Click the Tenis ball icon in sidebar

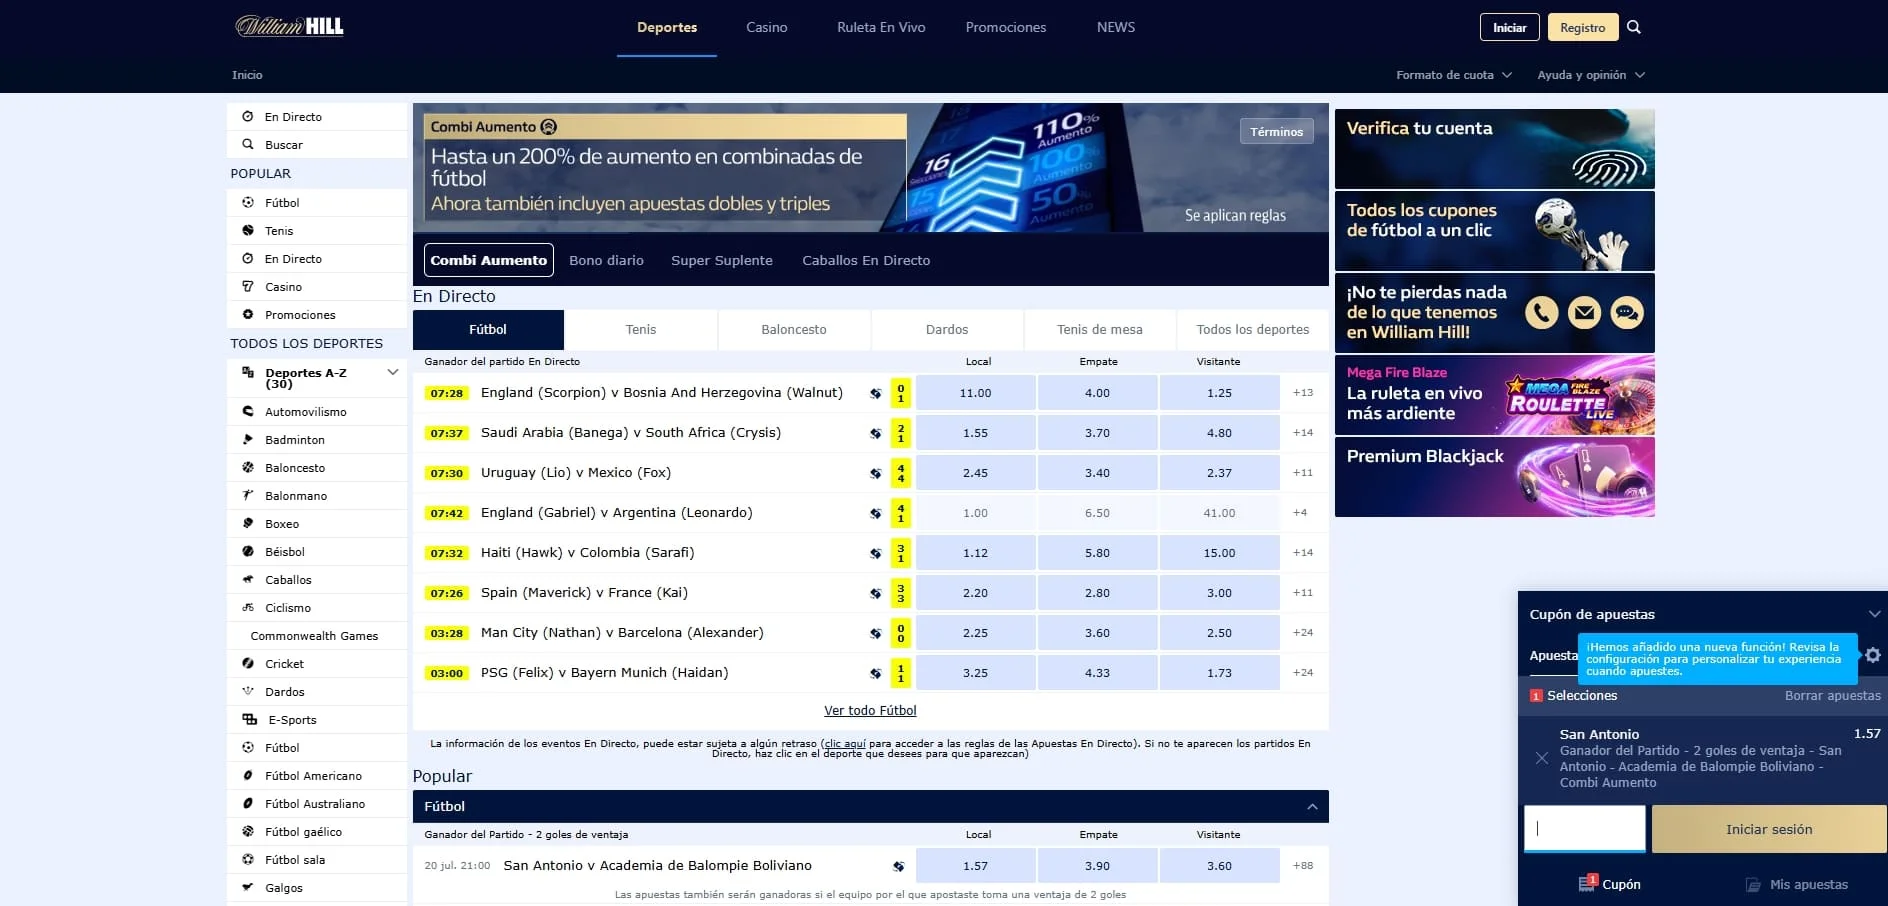(x=248, y=231)
